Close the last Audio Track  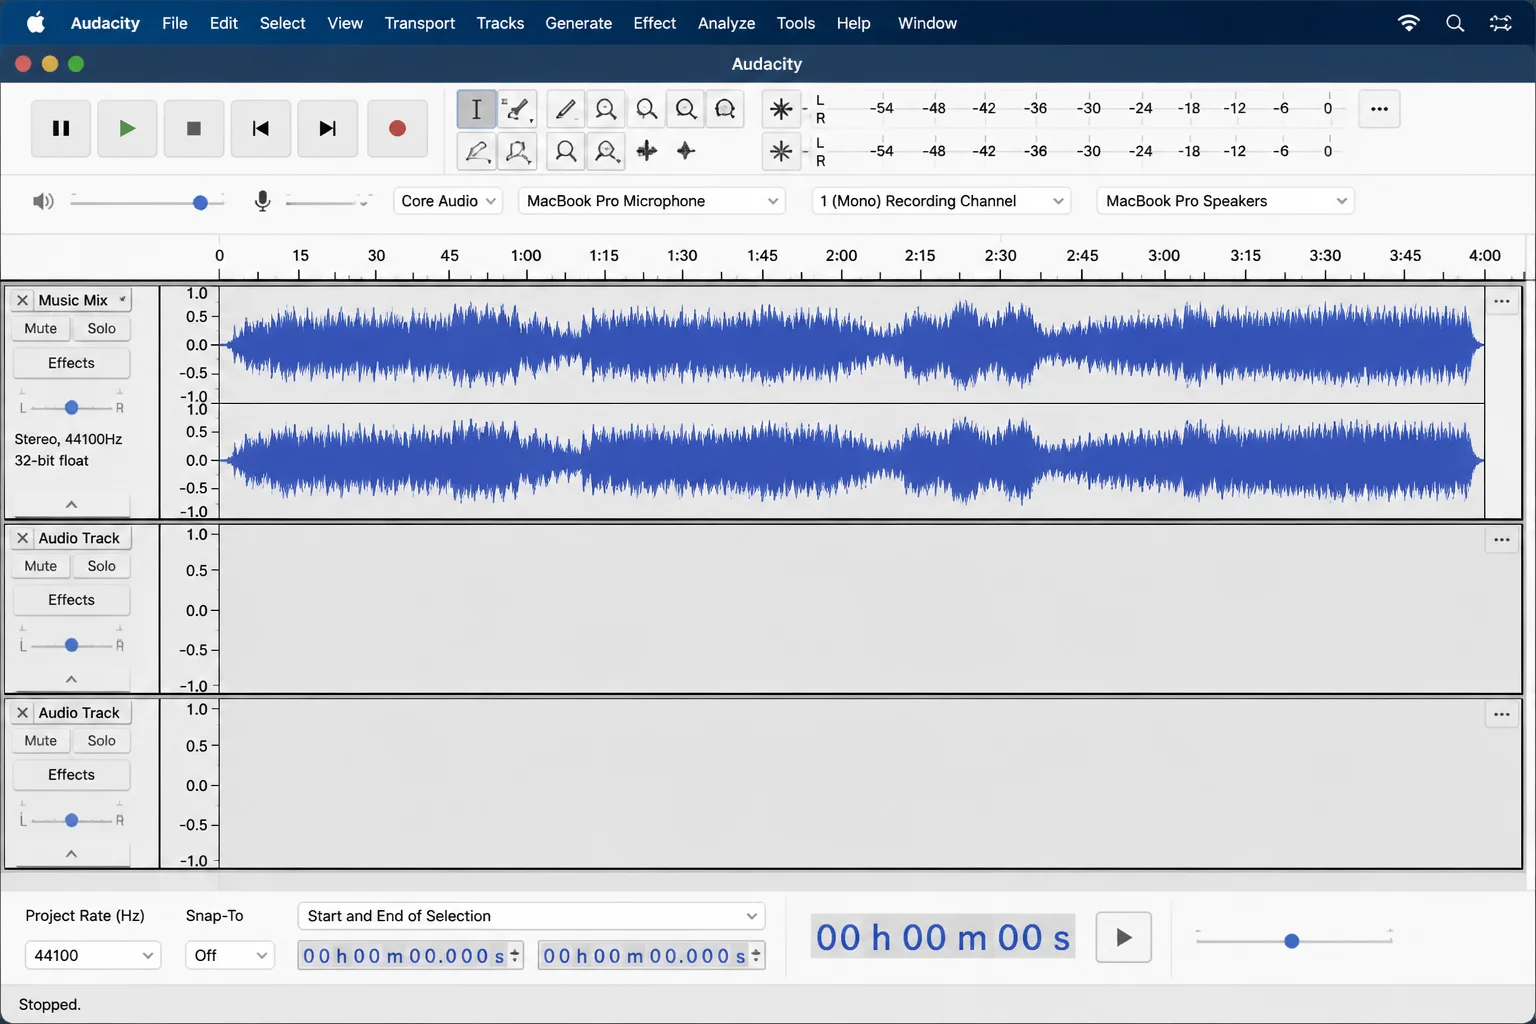pyautogui.click(x=22, y=713)
